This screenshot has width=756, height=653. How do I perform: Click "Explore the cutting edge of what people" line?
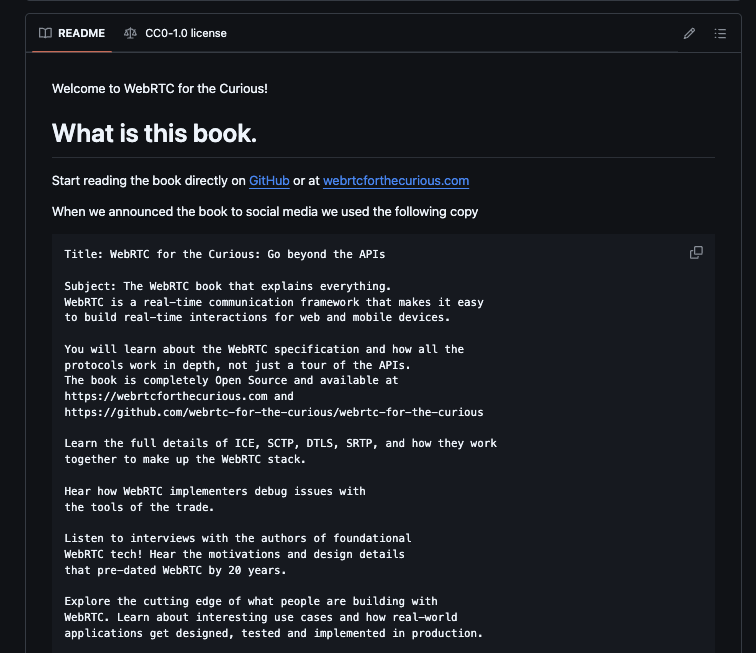pyautogui.click(x=251, y=601)
